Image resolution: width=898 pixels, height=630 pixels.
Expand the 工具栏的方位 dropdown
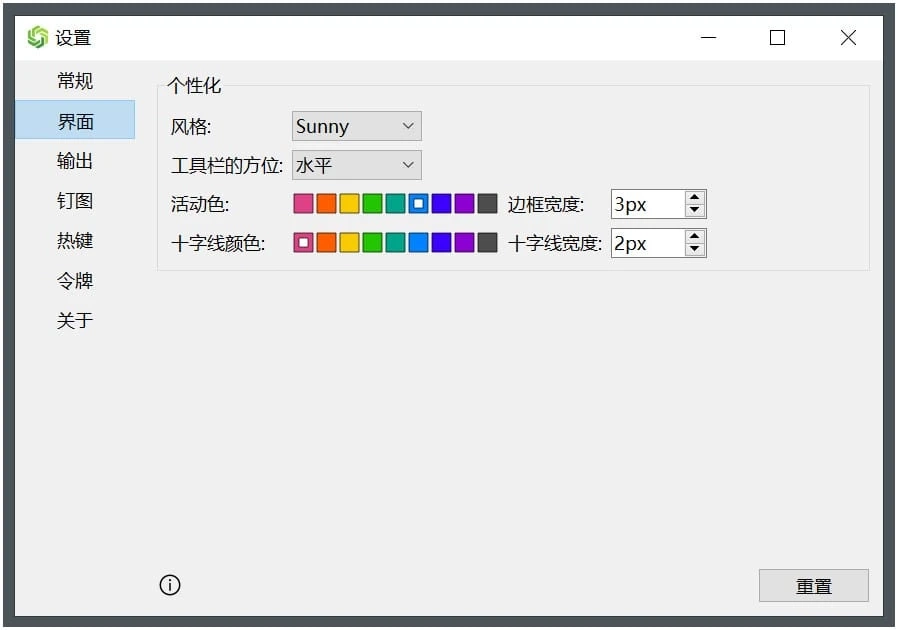(356, 165)
